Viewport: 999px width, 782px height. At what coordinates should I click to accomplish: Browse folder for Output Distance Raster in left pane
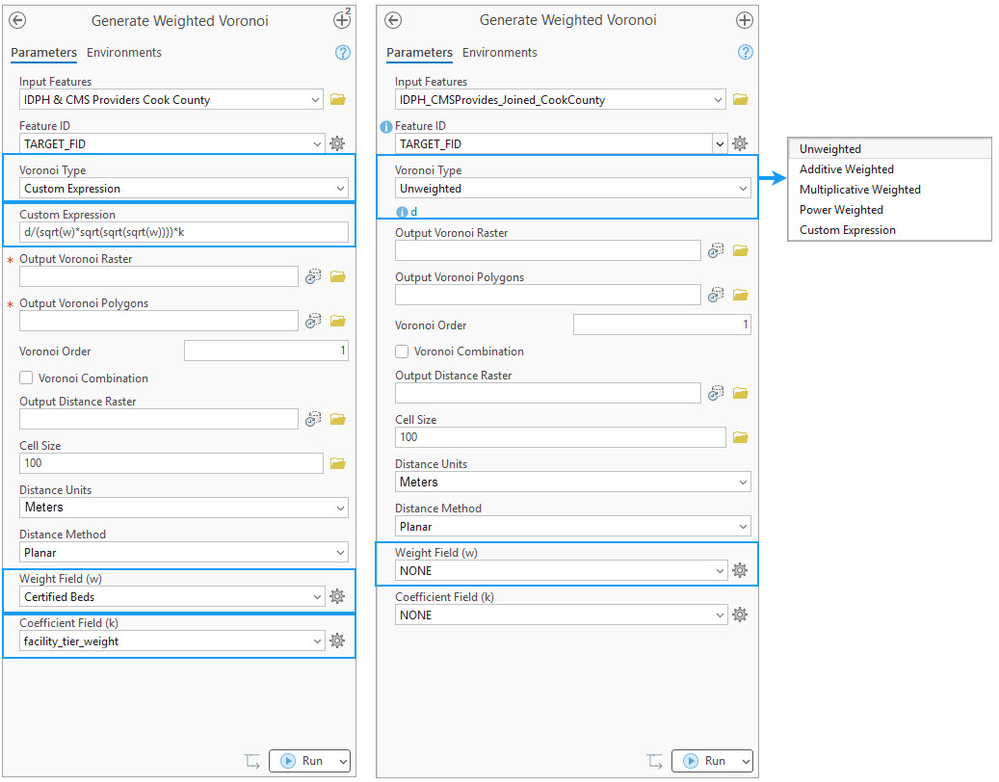(x=338, y=419)
